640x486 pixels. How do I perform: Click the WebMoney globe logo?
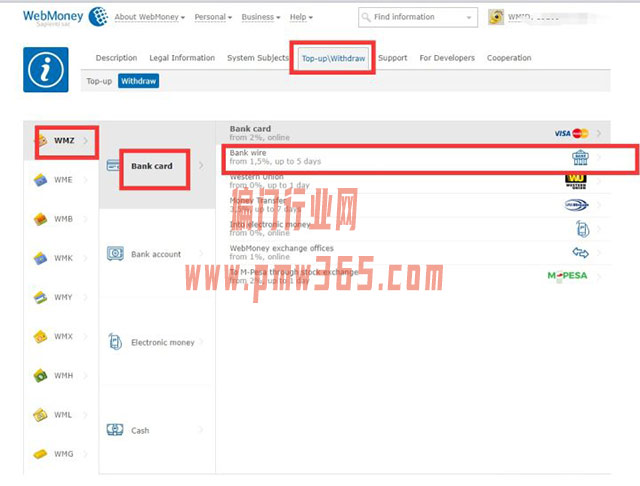pos(98,17)
